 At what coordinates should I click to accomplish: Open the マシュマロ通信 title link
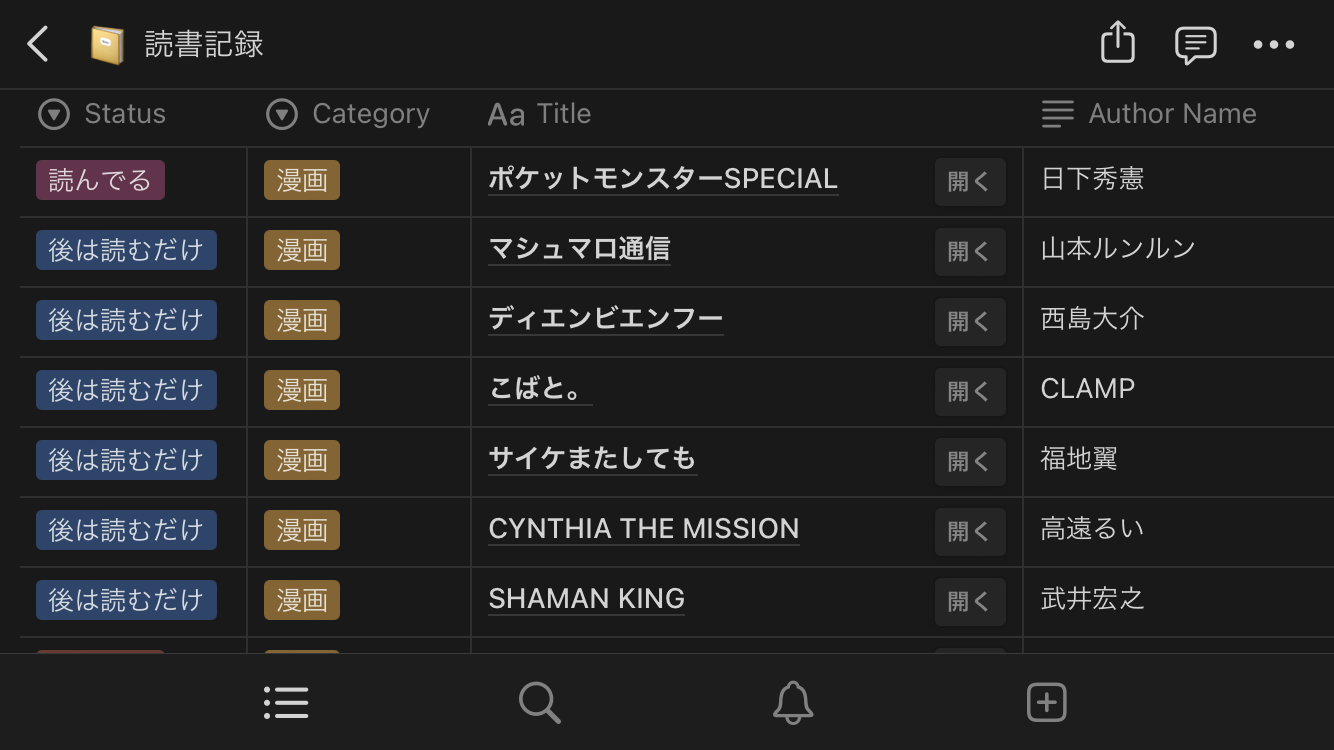[x=579, y=249]
